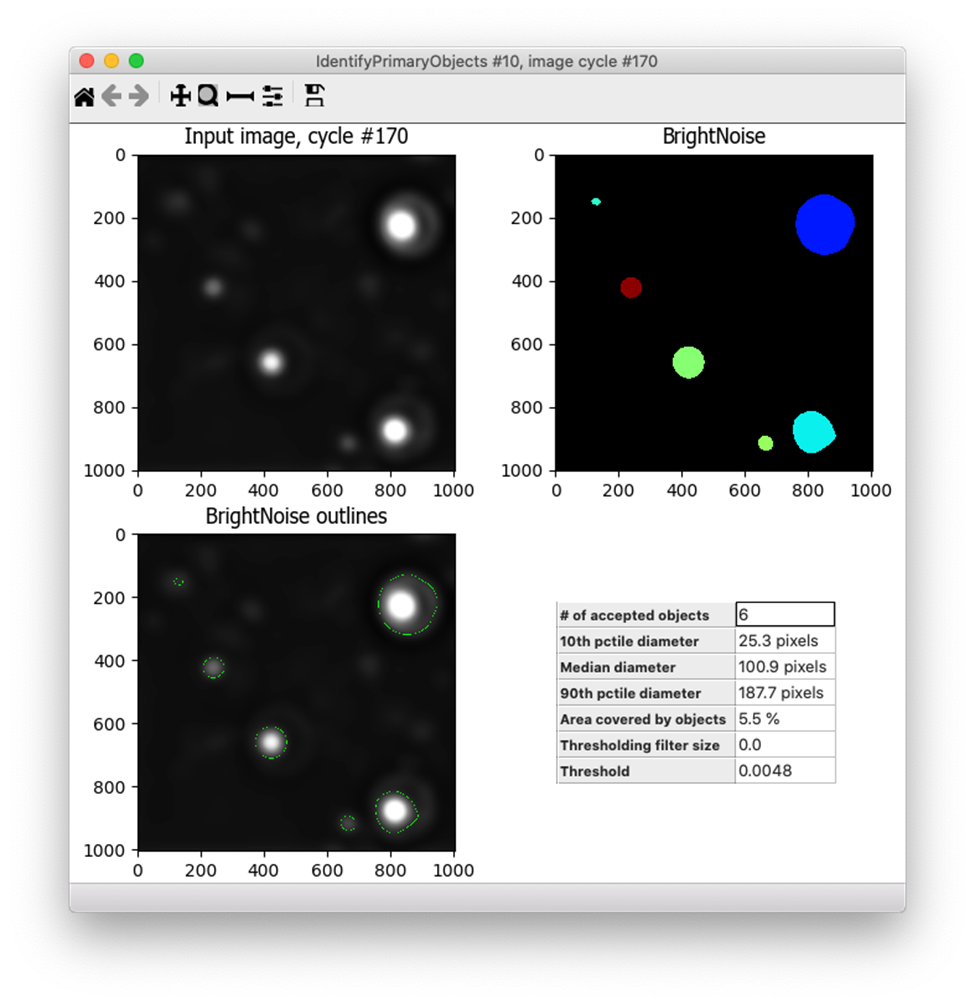Select the Zoom to rectangle tool

[x=208, y=96]
